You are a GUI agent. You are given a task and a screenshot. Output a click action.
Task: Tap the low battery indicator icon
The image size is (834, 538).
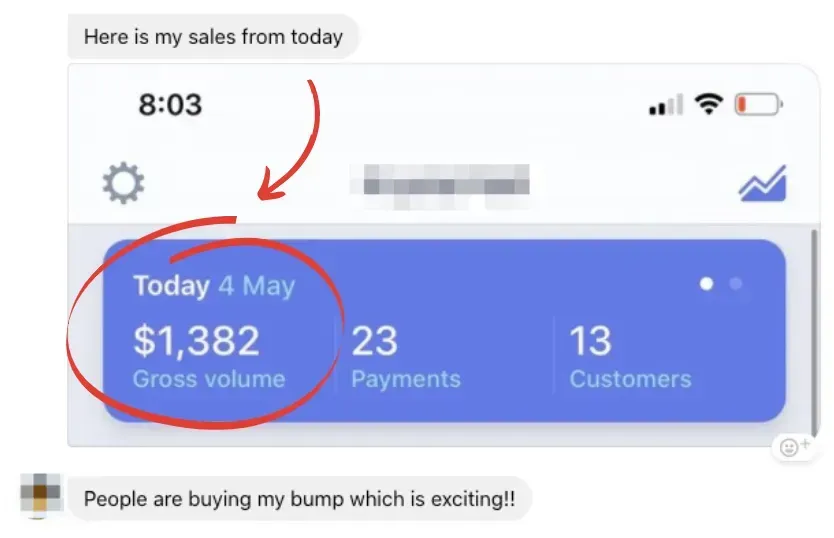[x=758, y=104]
